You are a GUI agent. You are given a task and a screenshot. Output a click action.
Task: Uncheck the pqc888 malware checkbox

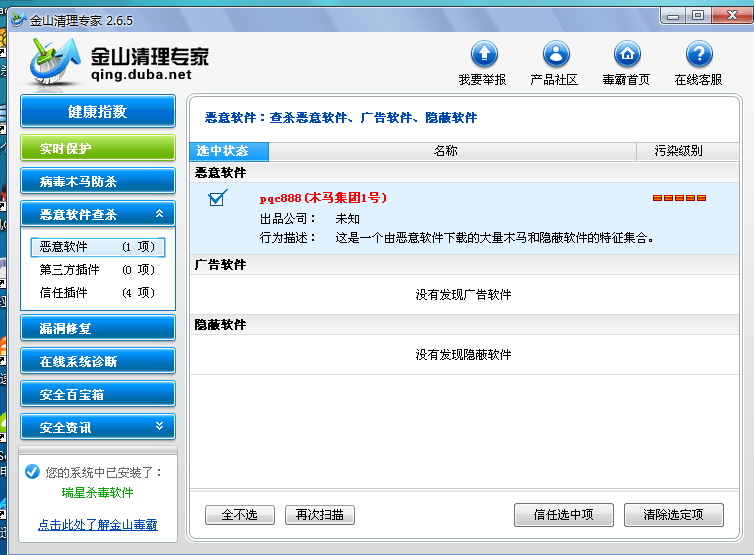click(217, 198)
